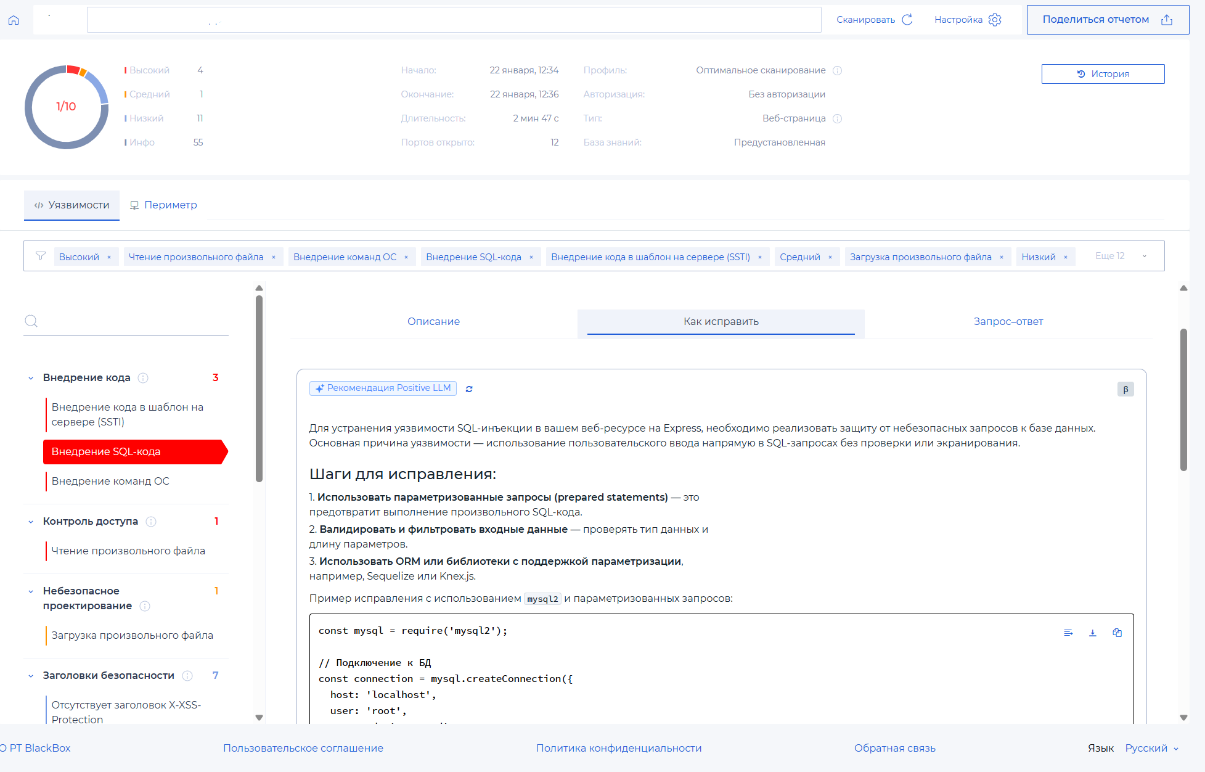Open the История button
The width and height of the screenshot is (1205, 772).
click(x=1102, y=74)
